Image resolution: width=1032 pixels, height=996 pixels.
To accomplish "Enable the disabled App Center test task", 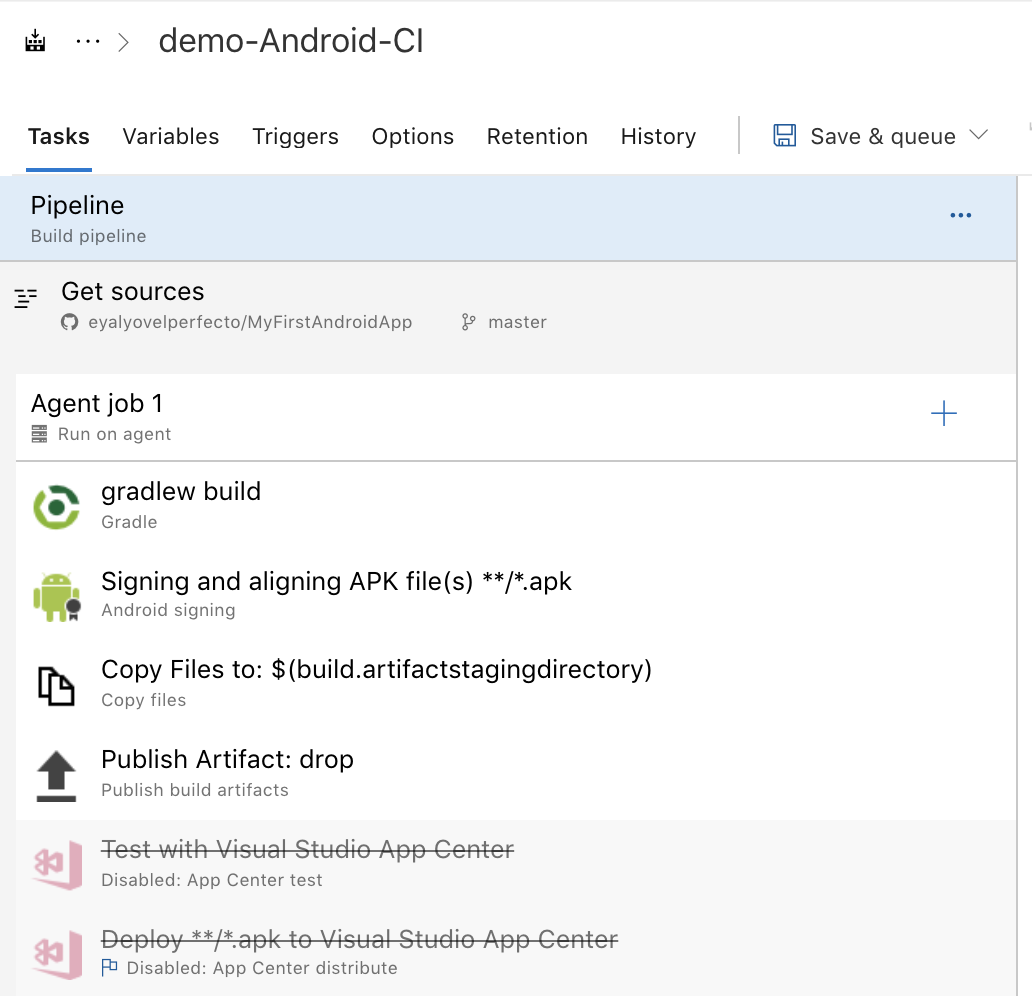I will click(307, 849).
